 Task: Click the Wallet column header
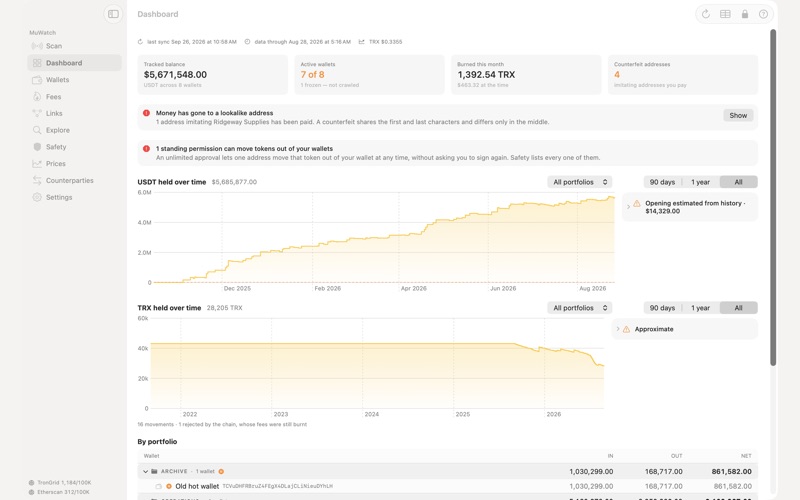pos(152,456)
